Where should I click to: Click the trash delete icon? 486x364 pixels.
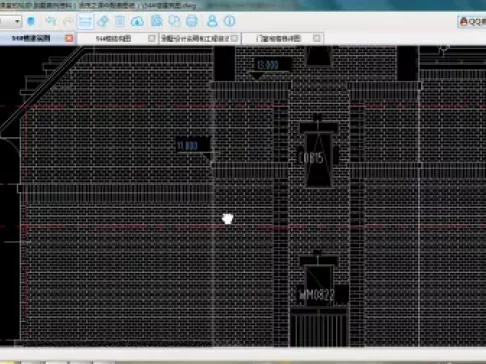pos(120,21)
